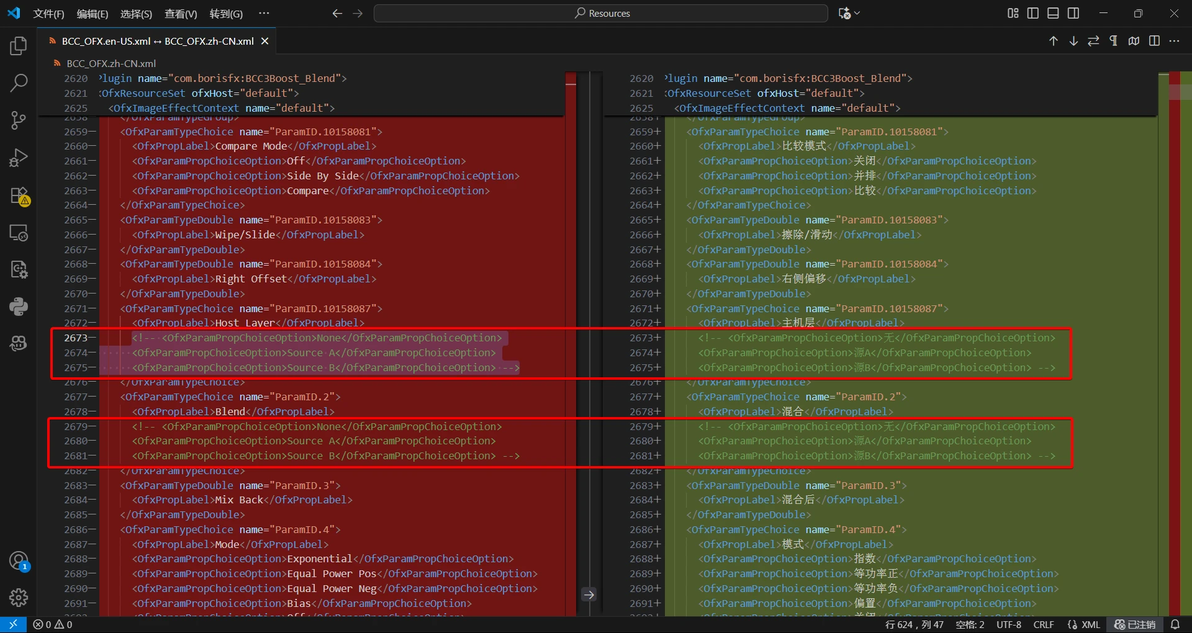The image size is (1192, 633).
Task: Open the Extensions view
Action: [18, 195]
